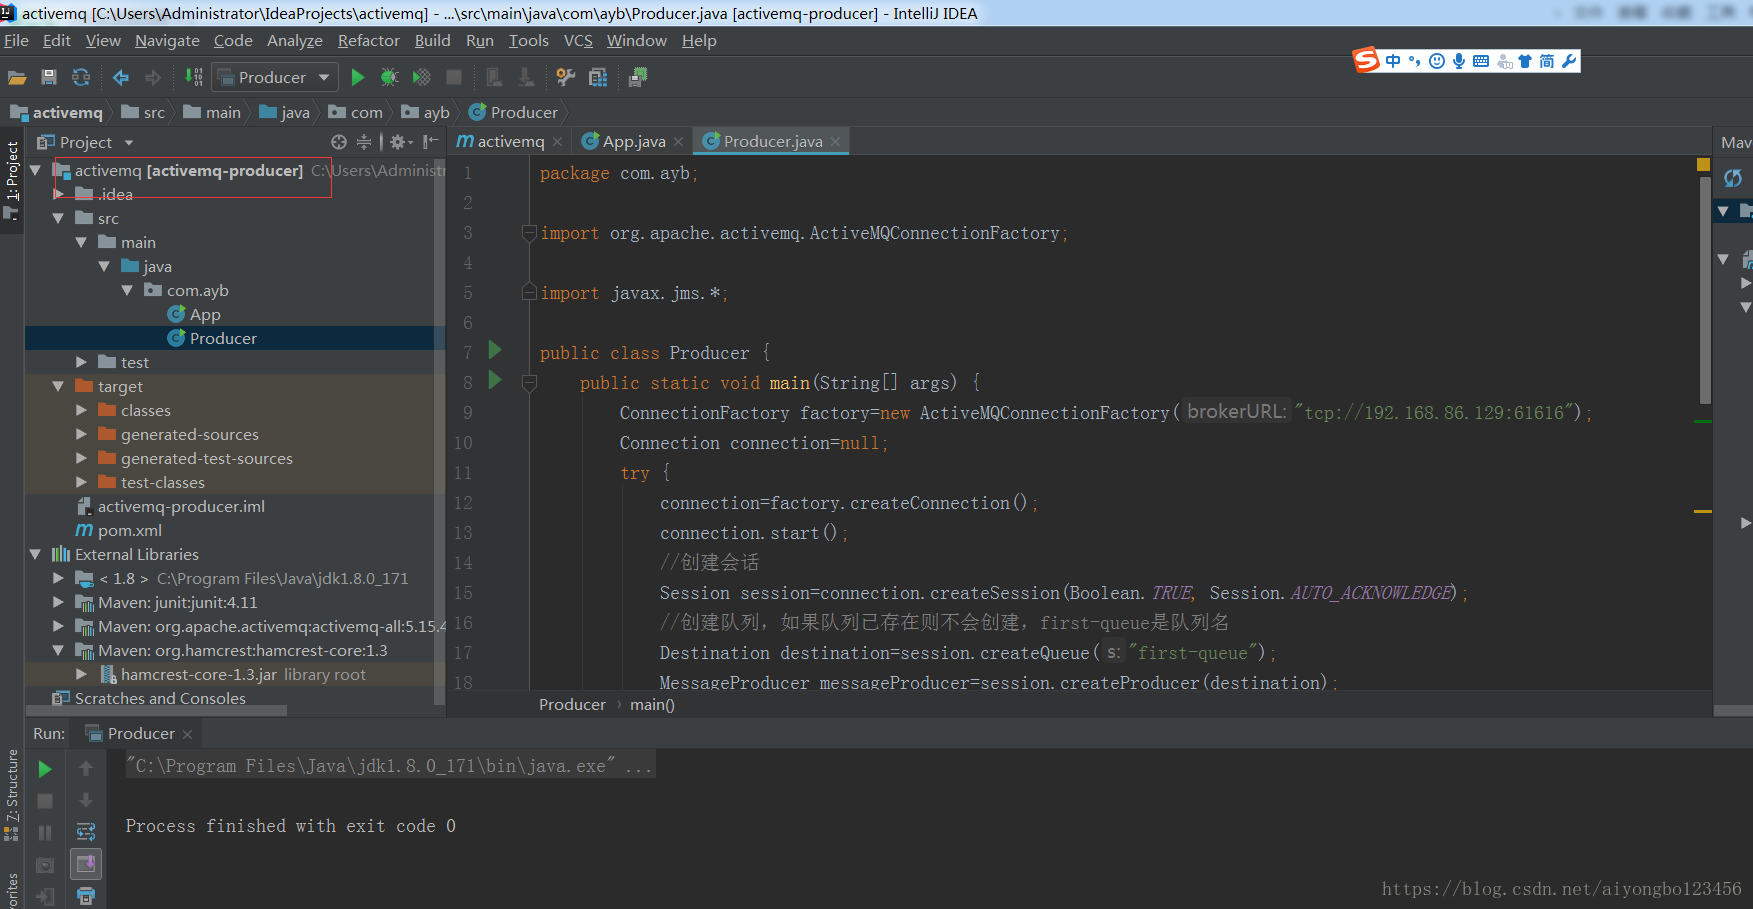Click the Save All toolbar icon
Viewport: 1753px width, 909px height.
pos(49,77)
